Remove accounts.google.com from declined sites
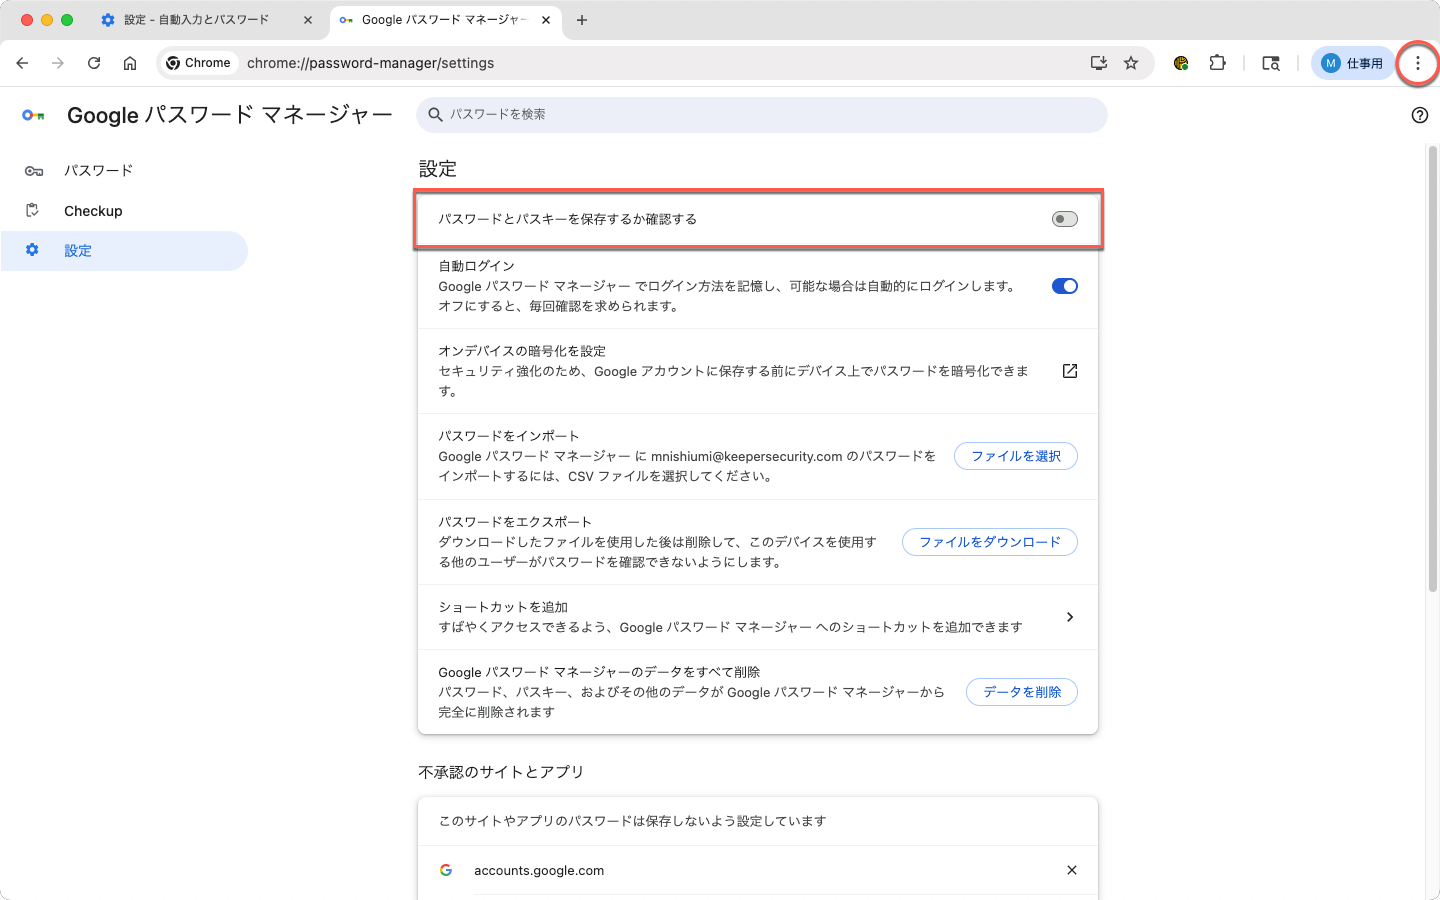 [1071, 870]
